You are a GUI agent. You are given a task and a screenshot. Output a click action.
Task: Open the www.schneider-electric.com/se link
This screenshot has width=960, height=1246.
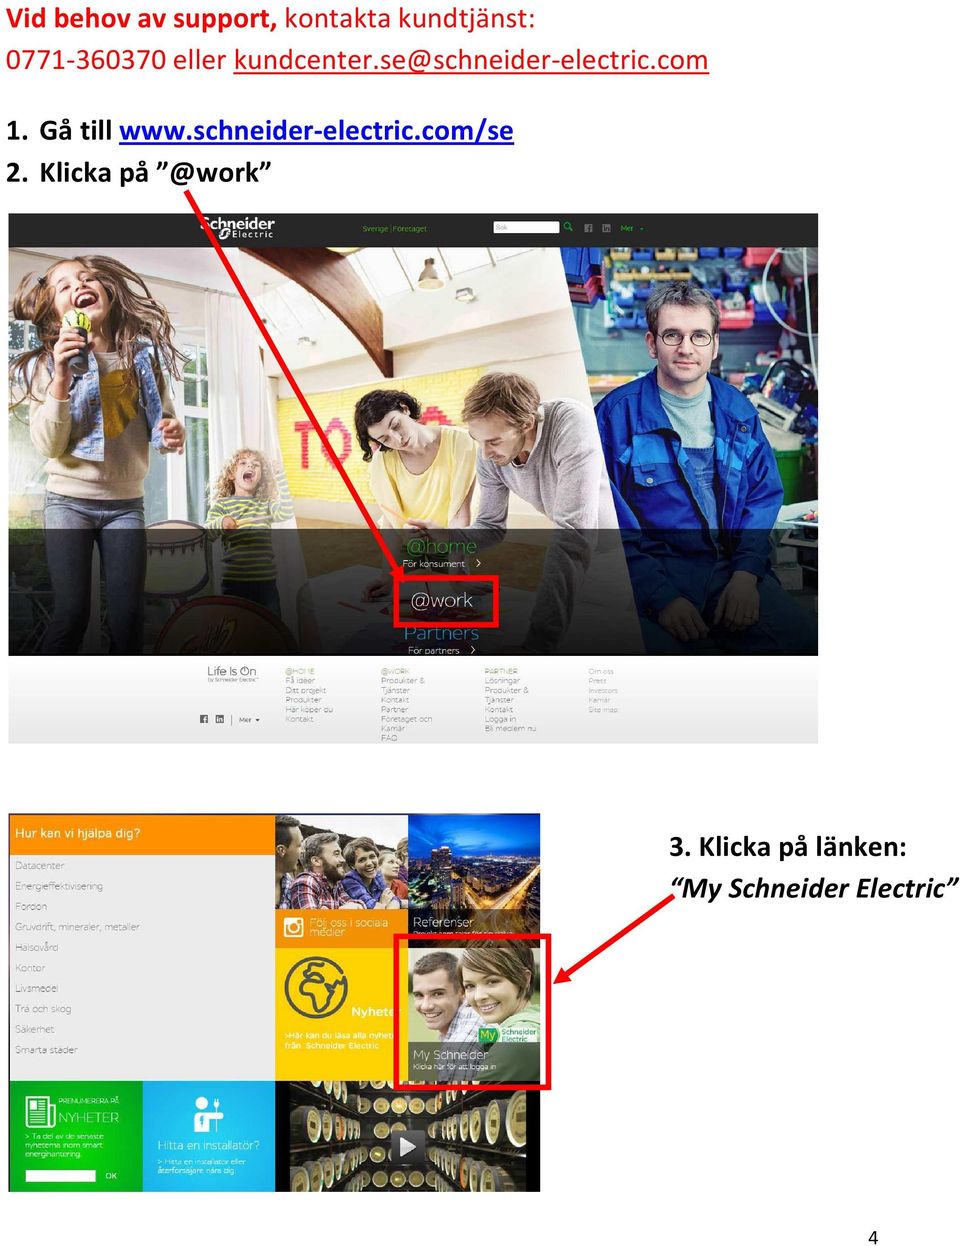(x=316, y=131)
